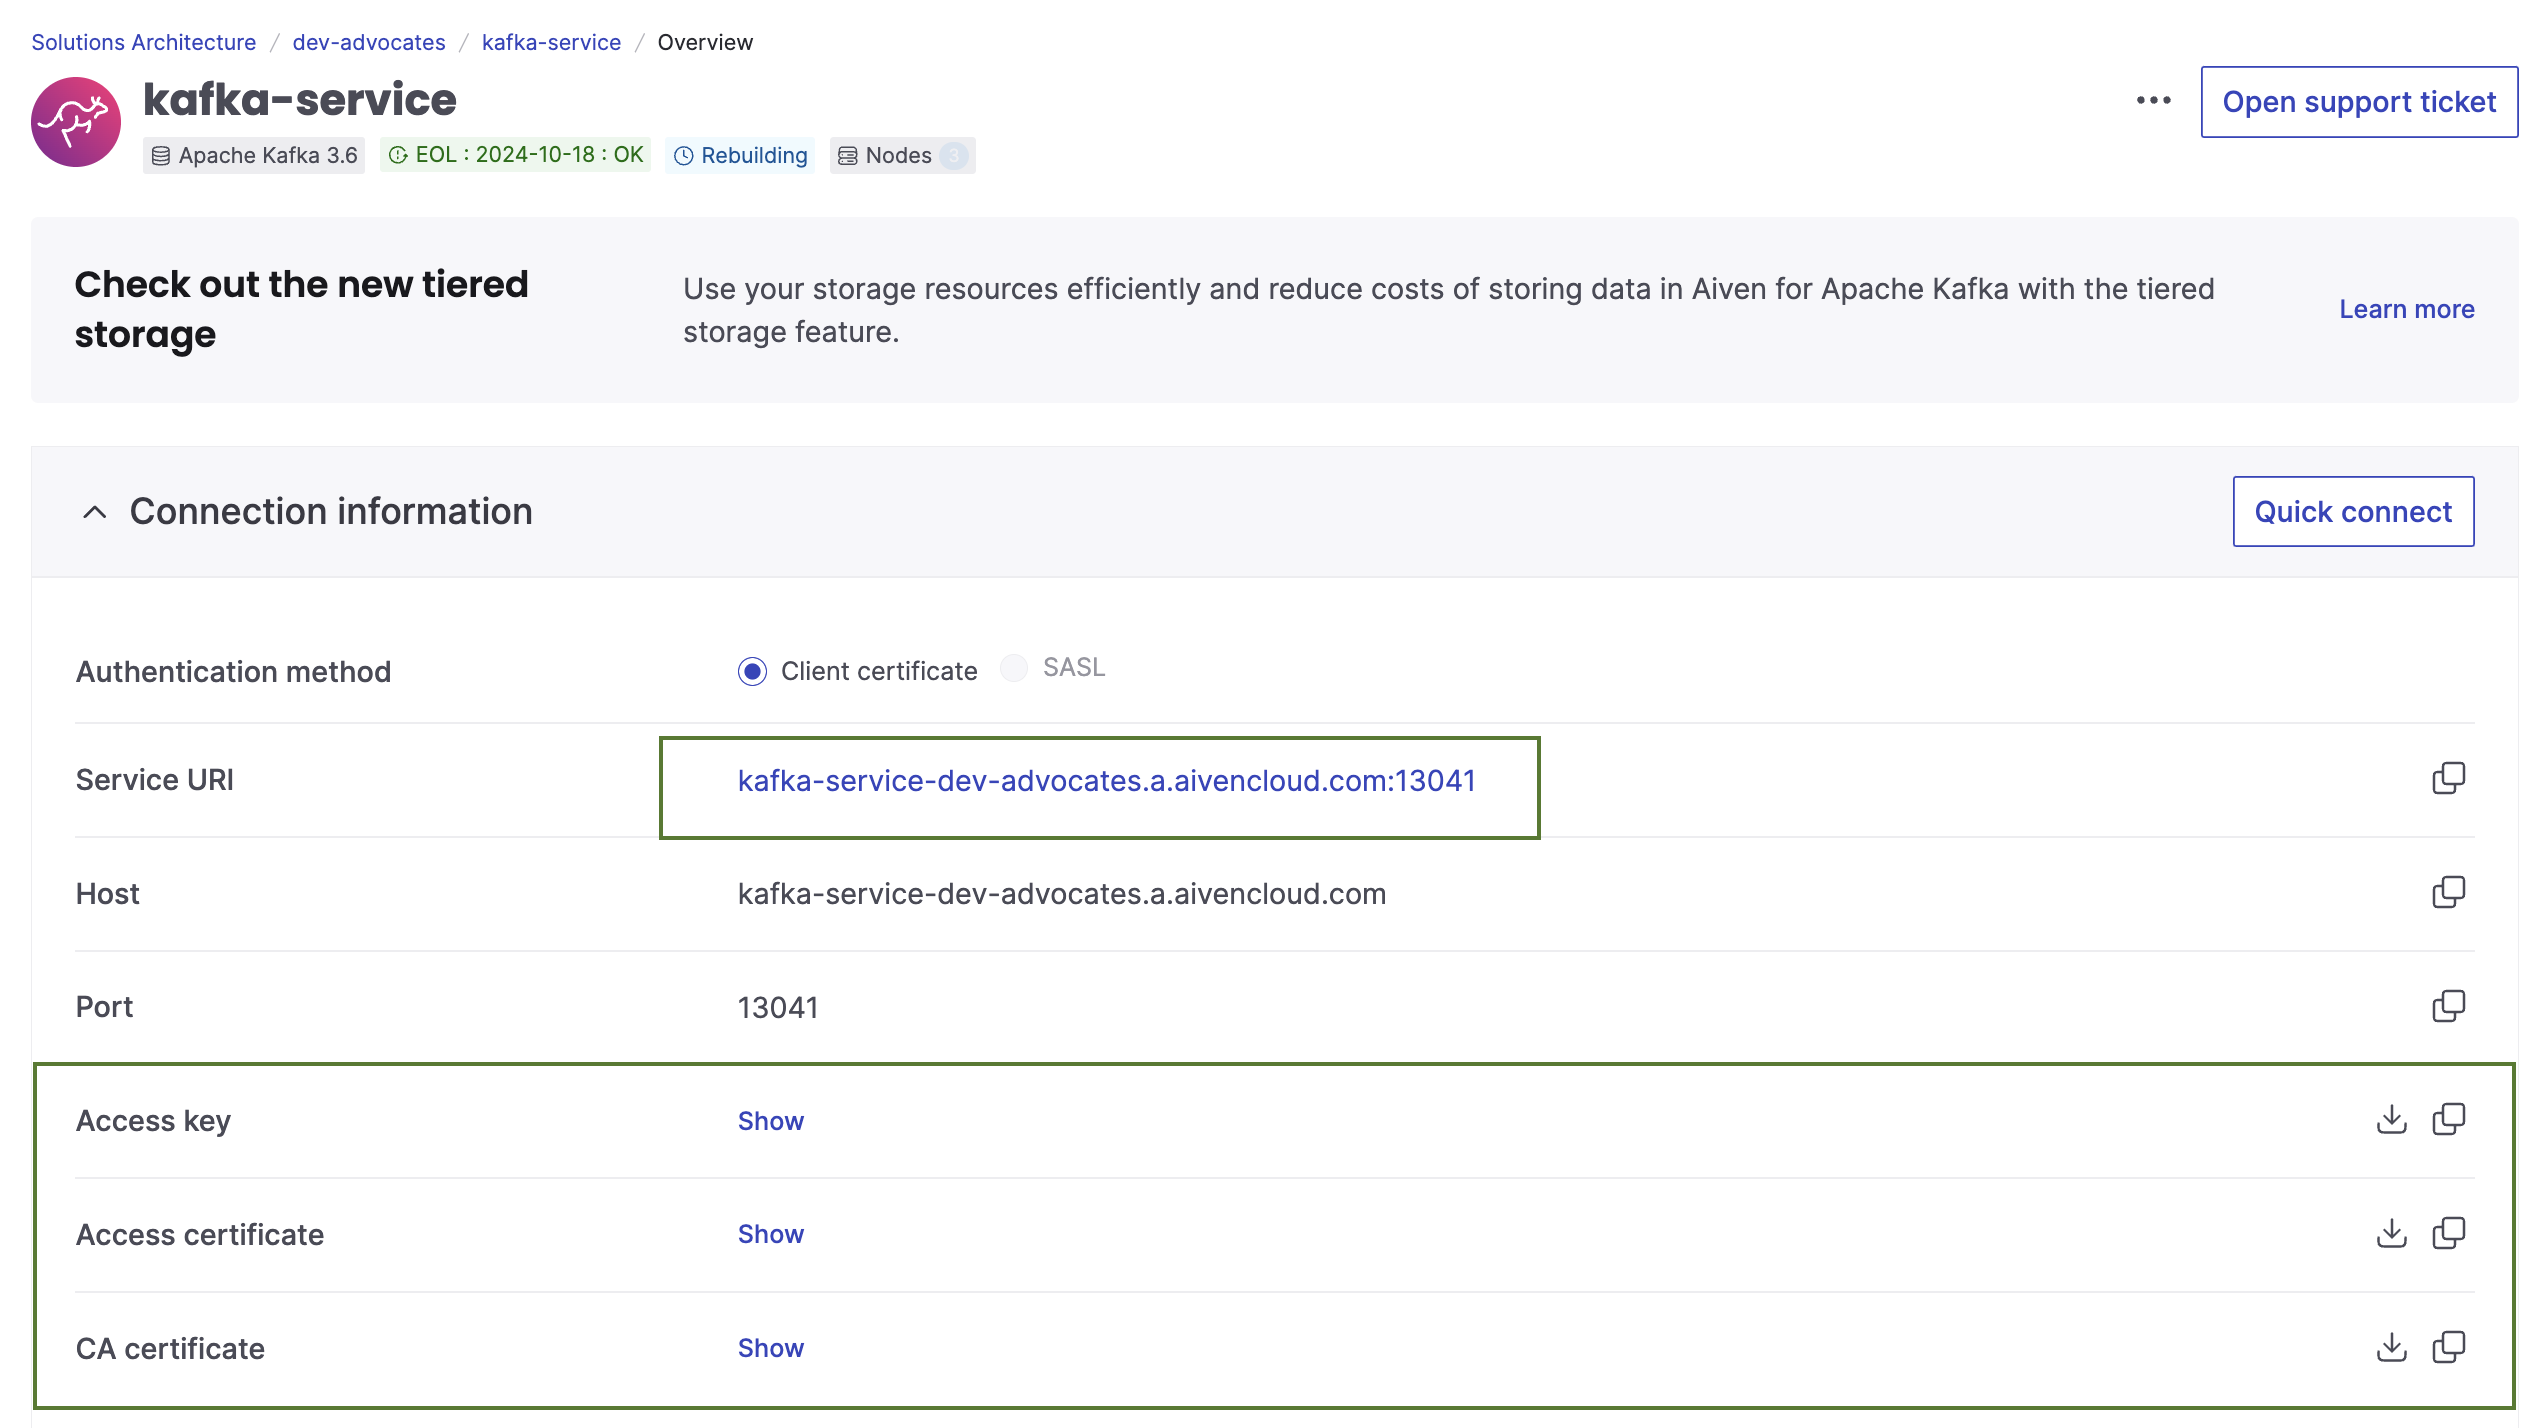The width and height of the screenshot is (2548, 1428).
Task: Download the Access certificate file
Action: click(x=2391, y=1234)
